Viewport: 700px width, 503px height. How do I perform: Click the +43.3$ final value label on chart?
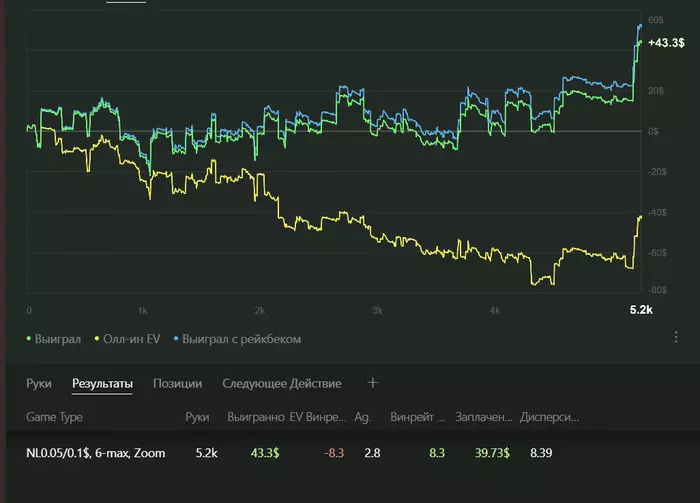click(x=666, y=43)
